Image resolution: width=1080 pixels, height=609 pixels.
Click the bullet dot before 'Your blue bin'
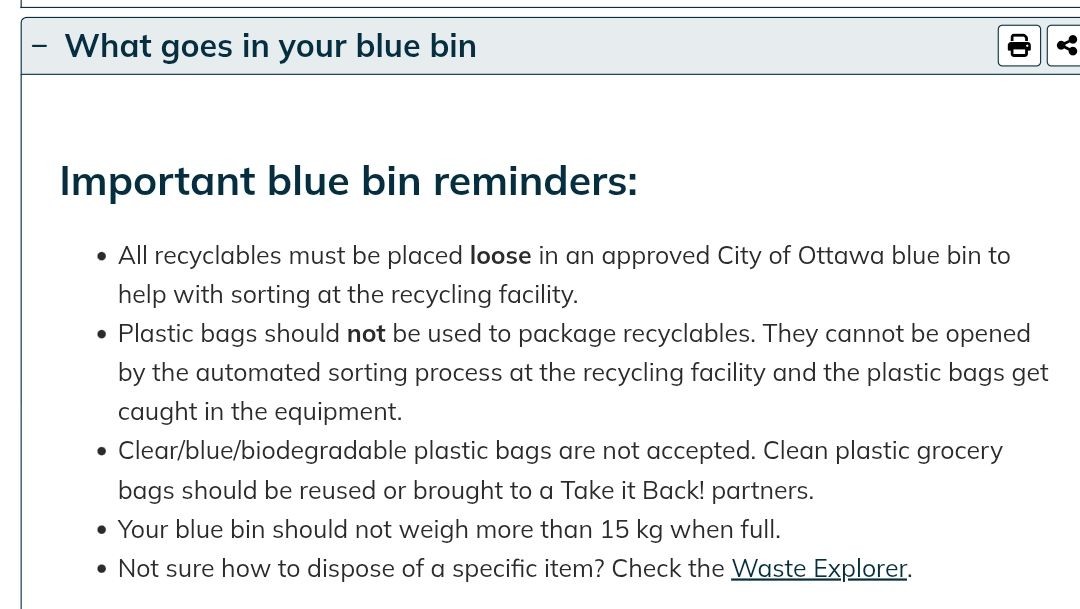tap(102, 530)
